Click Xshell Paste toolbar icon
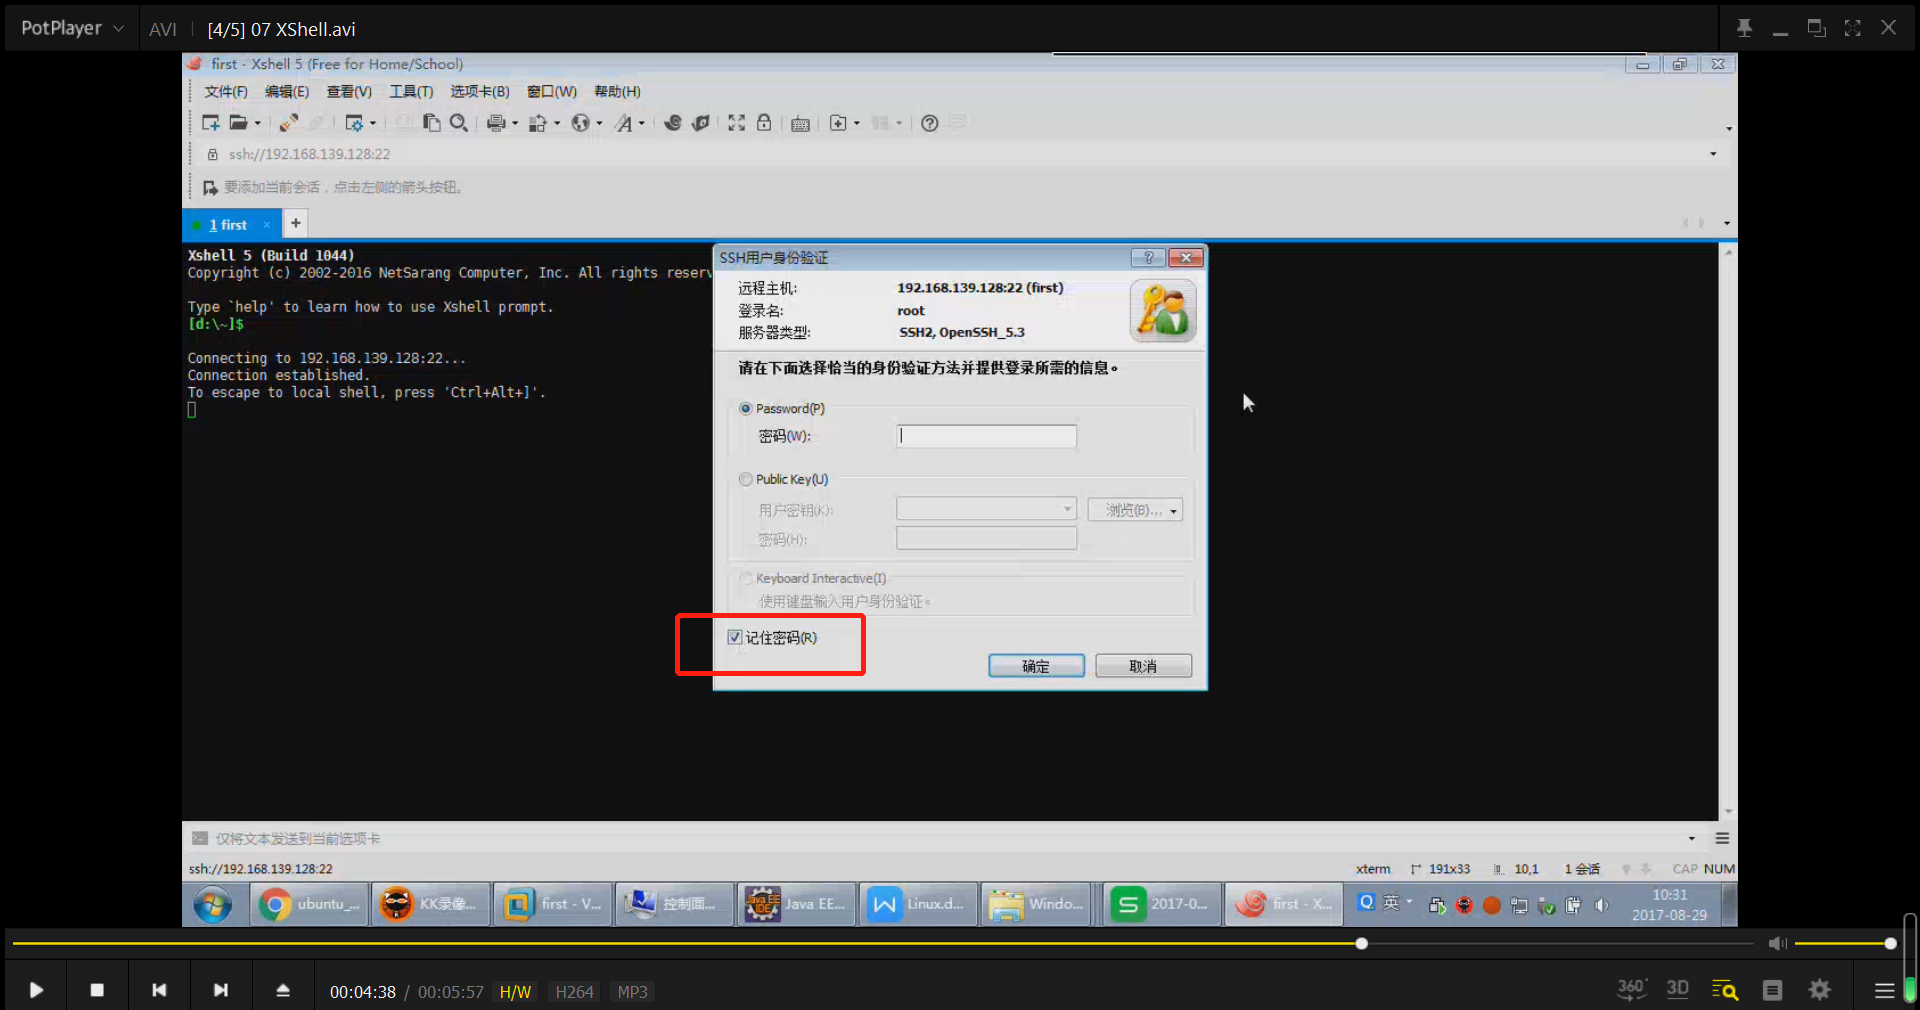1920x1010 pixels. click(431, 122)
